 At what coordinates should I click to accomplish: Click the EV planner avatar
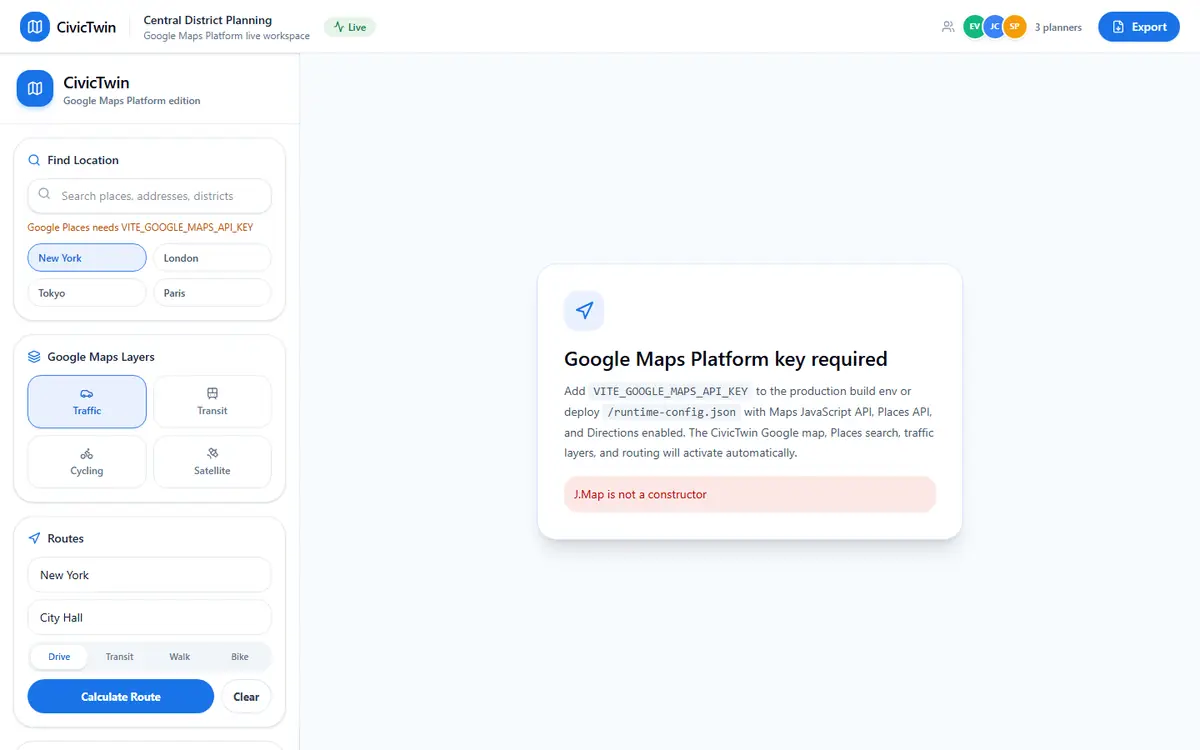(x=974, y=27)
